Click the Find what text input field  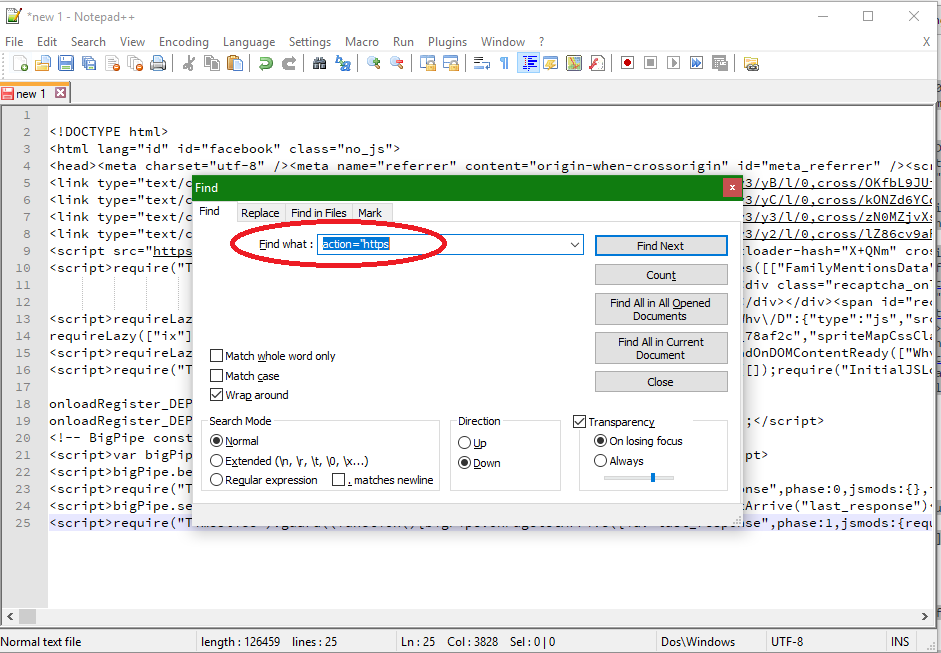450,244
